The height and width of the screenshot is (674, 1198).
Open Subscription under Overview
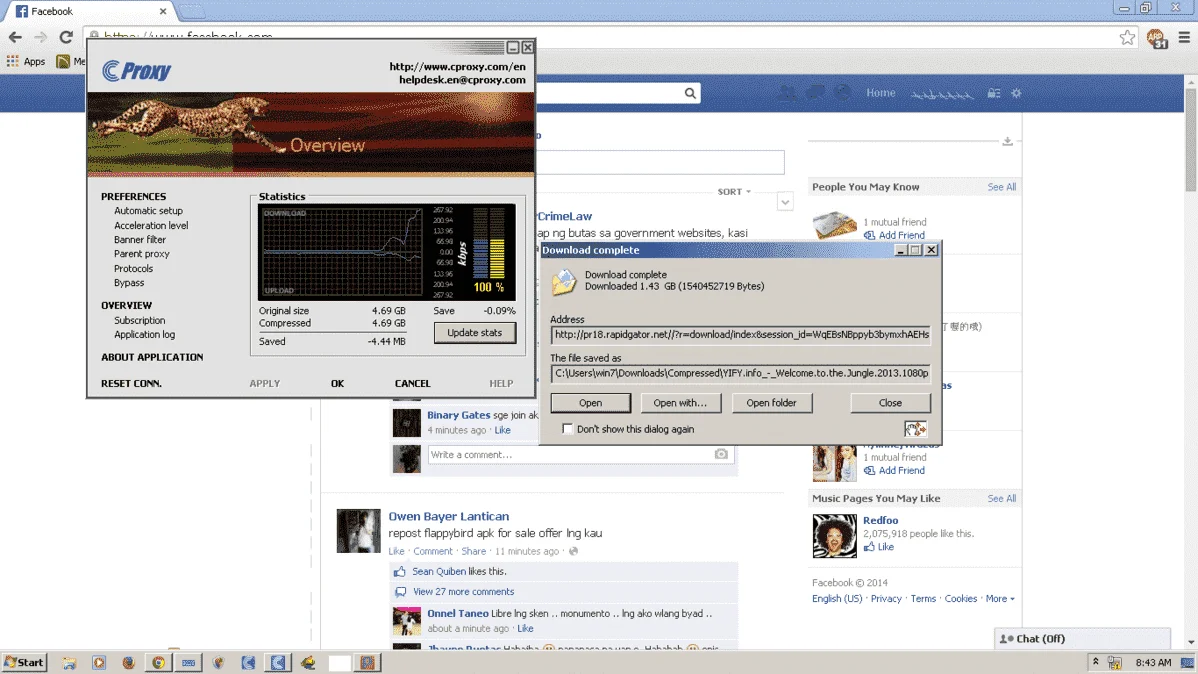click(x=139, y=320)
